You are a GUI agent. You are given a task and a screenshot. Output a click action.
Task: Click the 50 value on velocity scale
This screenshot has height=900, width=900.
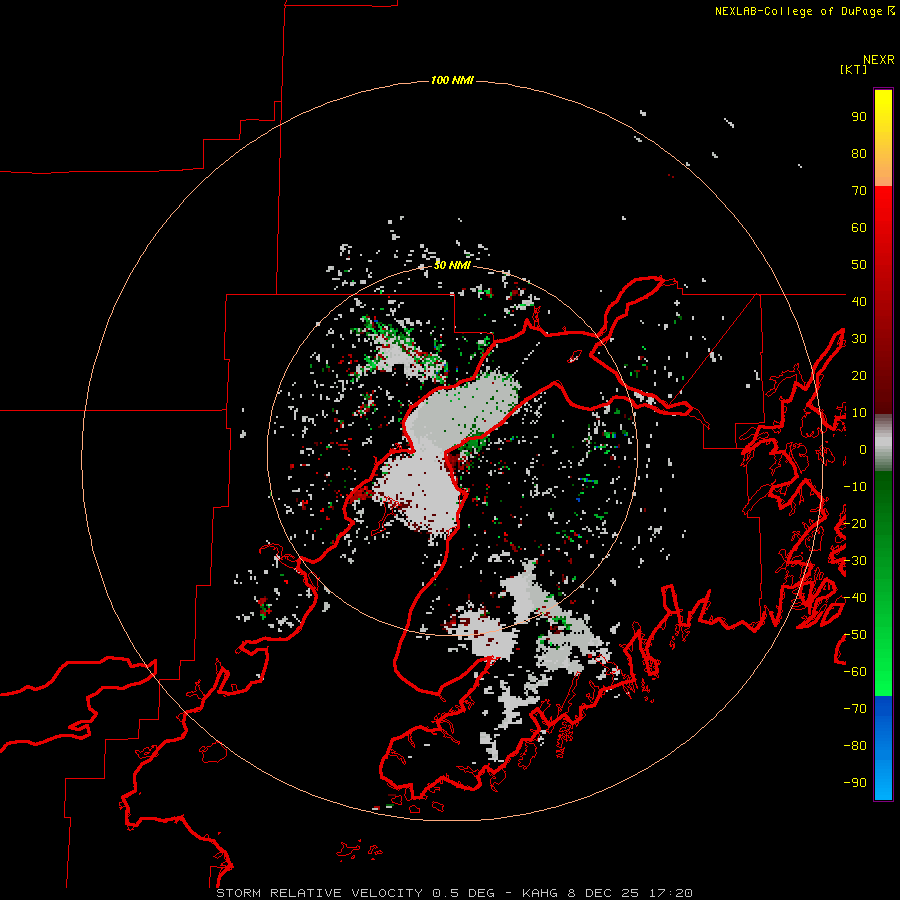[859, 265]
